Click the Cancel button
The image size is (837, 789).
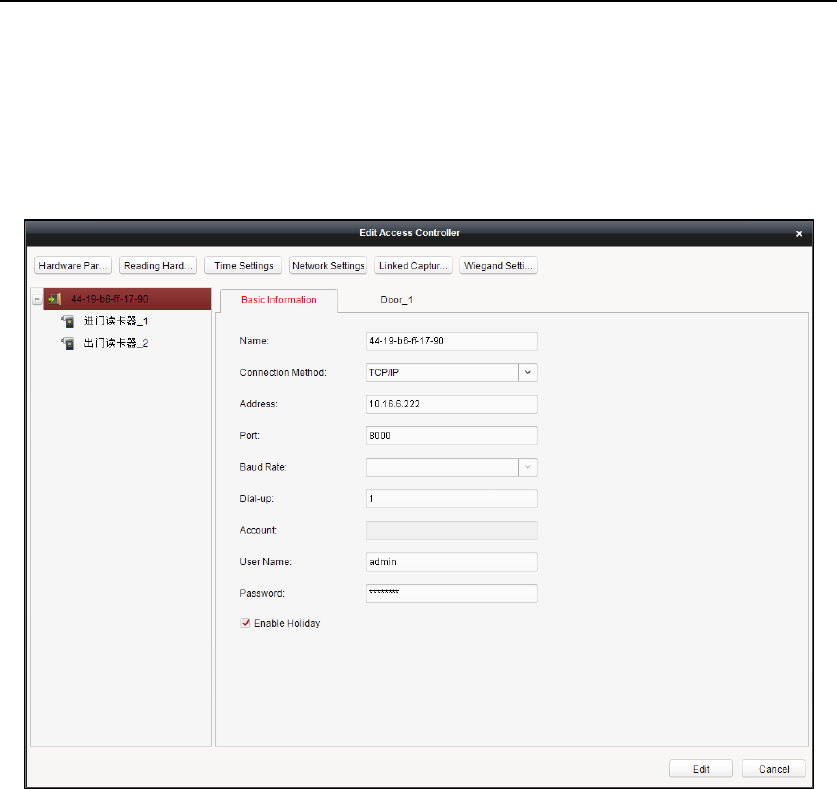[x=774, y=769]
